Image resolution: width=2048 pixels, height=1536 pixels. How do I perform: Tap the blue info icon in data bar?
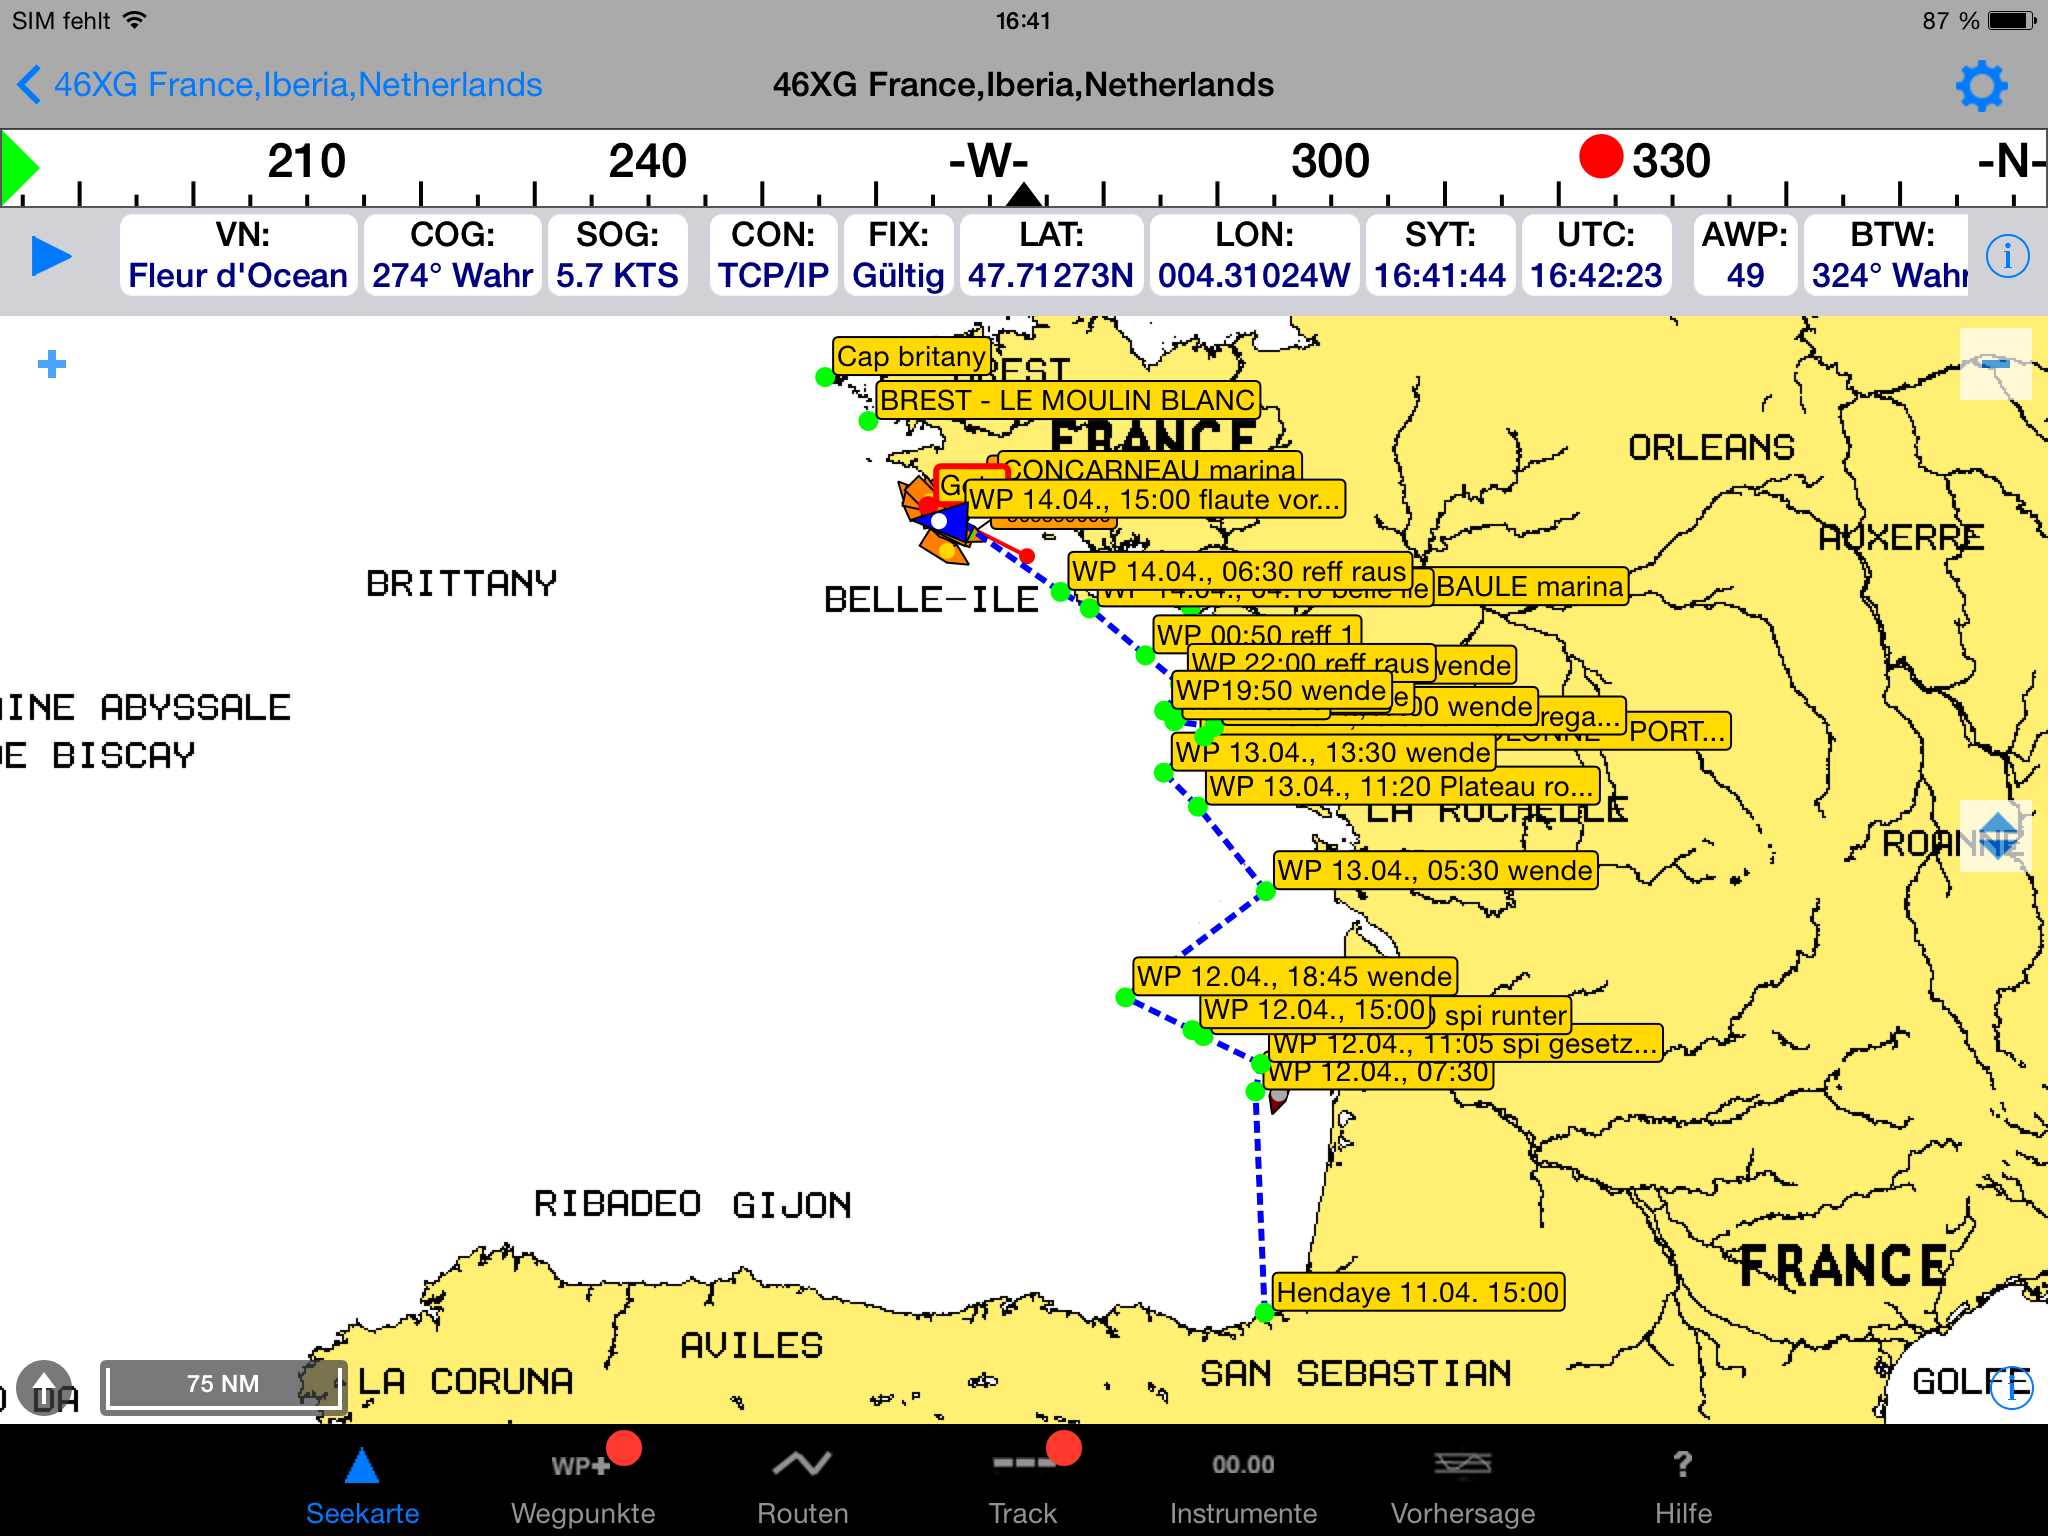tap(2007, 256)
